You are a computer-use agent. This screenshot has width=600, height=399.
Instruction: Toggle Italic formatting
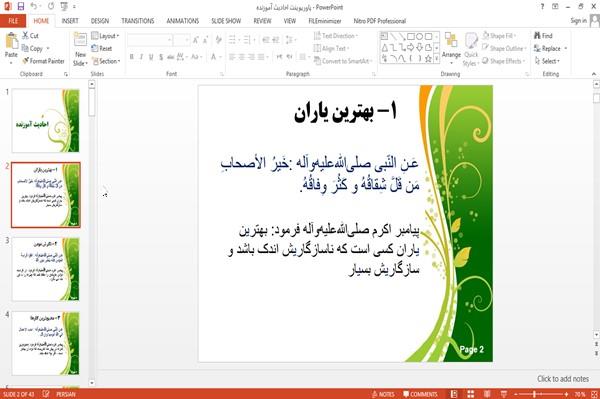[141, 57]
